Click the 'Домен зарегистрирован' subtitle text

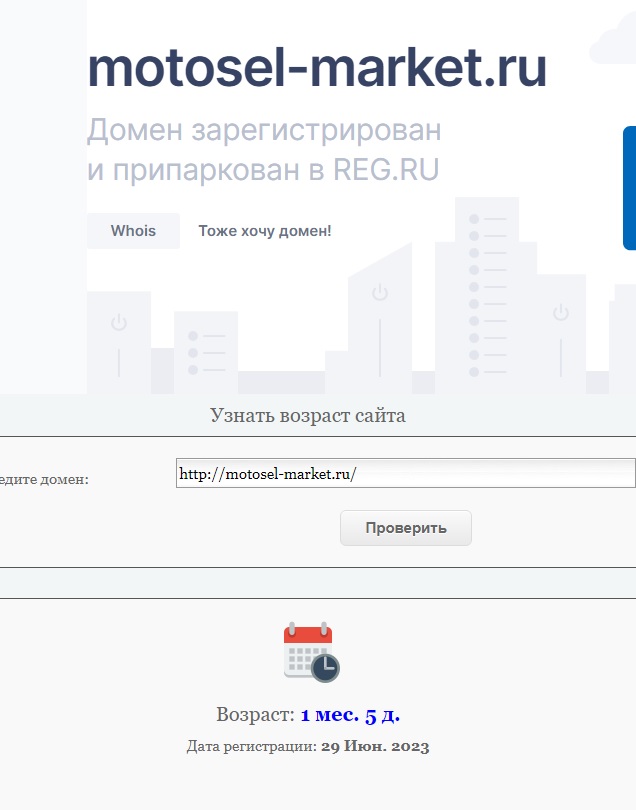pyautogui.click(x=264, y=130)
